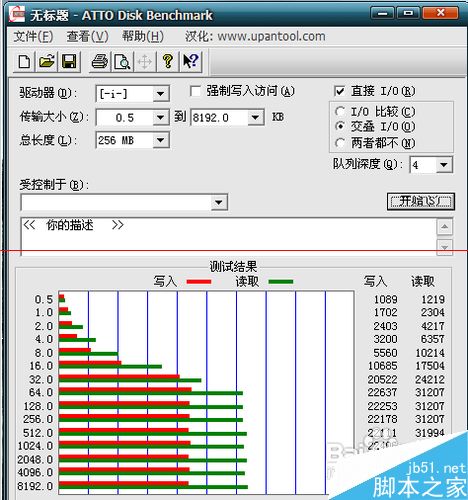Open the 队列深度 dropdown
Image resolution: width=468 pixels, height=500 pixels.
444,165
